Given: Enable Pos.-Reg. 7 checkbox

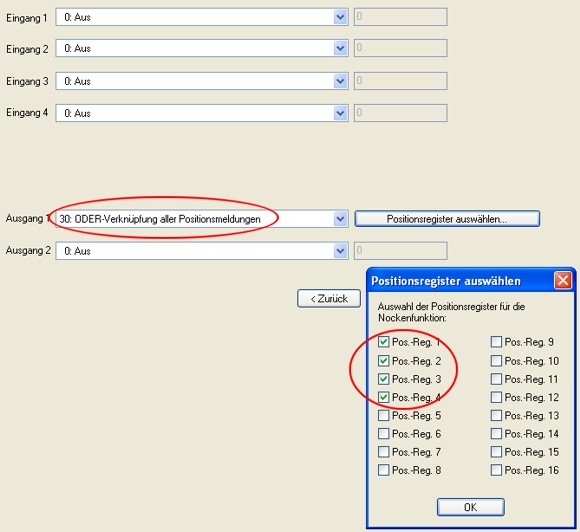Looking at the screenshot, I should coord(384,452).
